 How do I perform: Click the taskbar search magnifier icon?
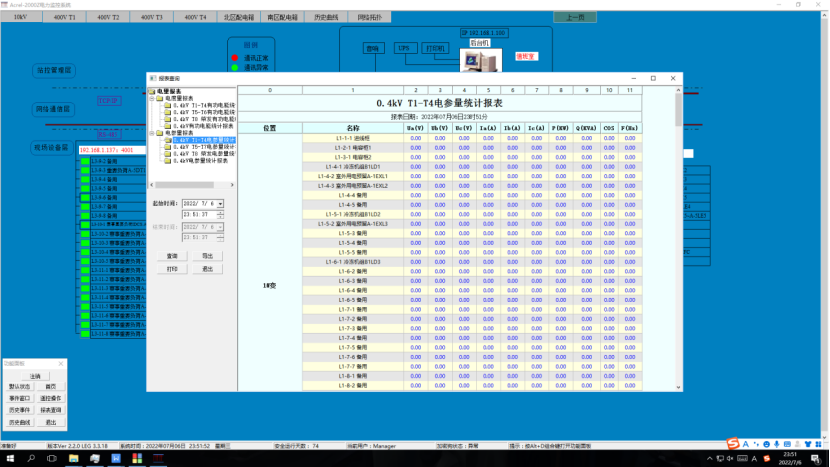[x=30, y=458]
